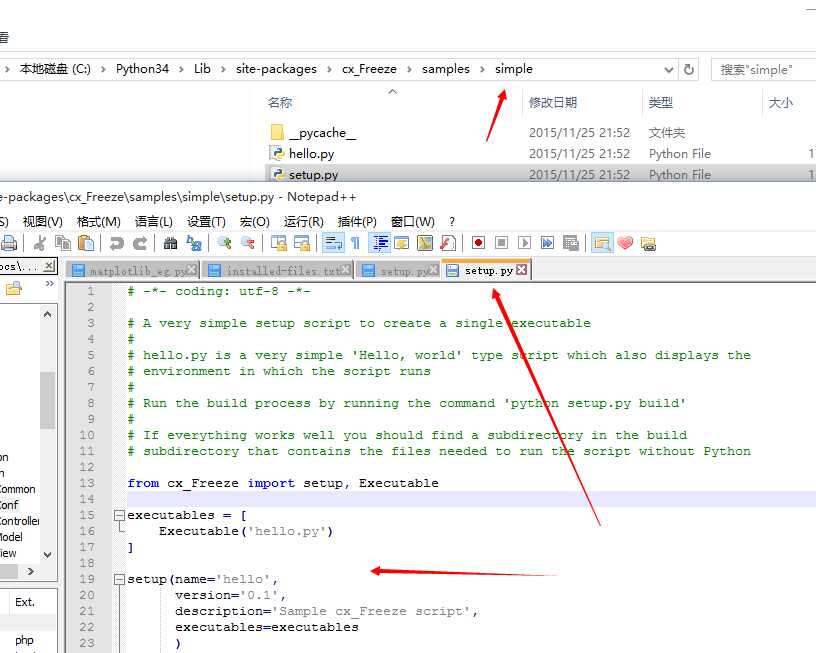Toggle synchronized horizontal scrolling
The width and height of the screenshot is (816, 653).
302,243
